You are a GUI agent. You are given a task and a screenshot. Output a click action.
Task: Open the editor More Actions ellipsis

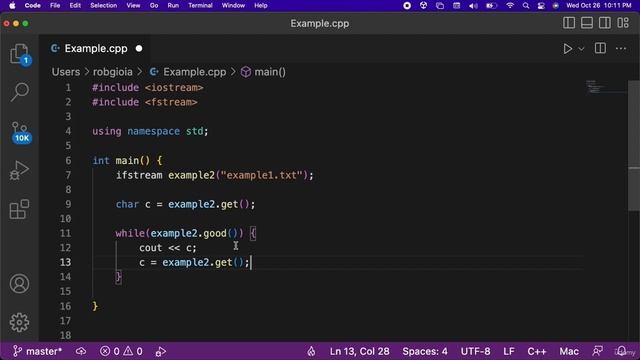click(621, 49)
